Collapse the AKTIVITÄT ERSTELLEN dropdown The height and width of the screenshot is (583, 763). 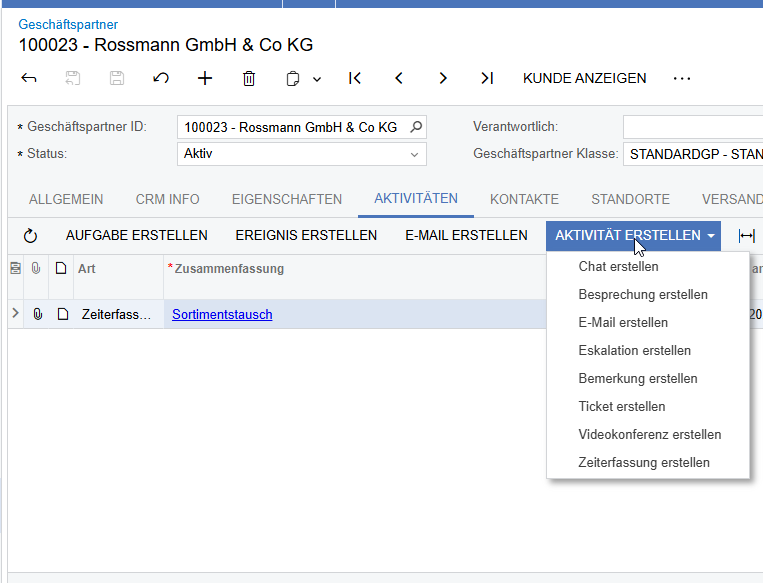click(633, 236)
